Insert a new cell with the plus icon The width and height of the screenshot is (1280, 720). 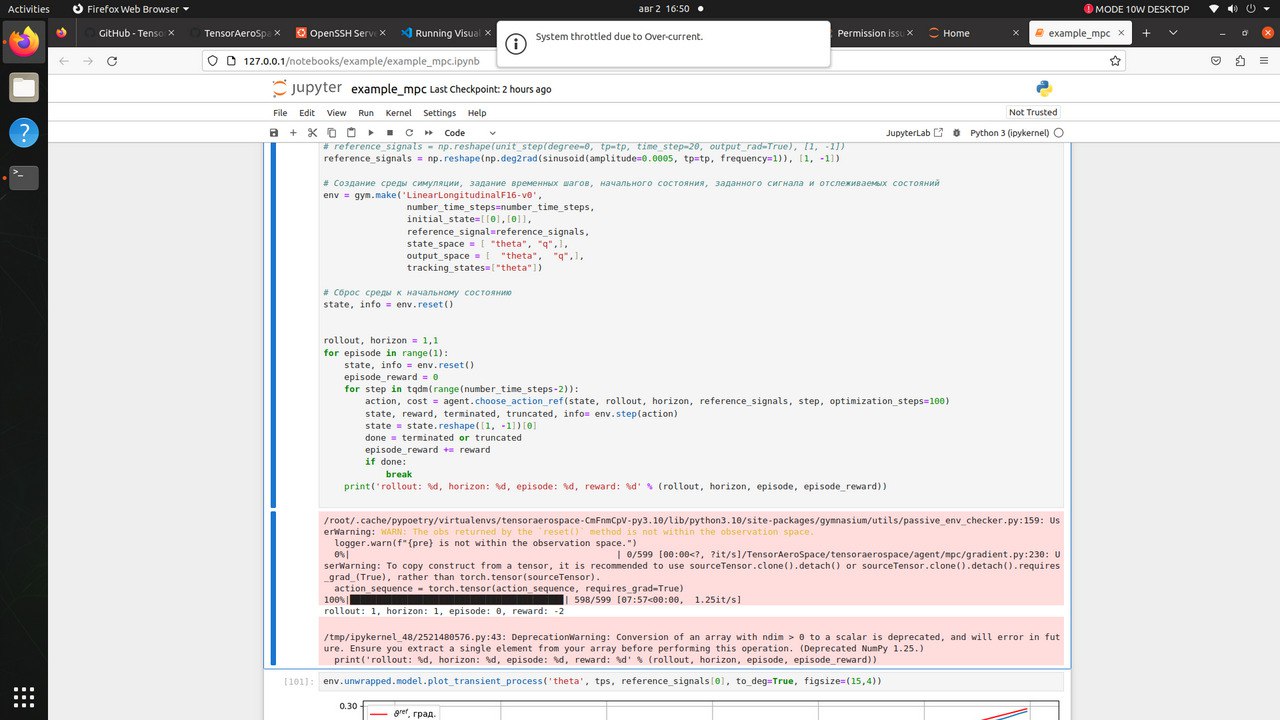point(293,133)
